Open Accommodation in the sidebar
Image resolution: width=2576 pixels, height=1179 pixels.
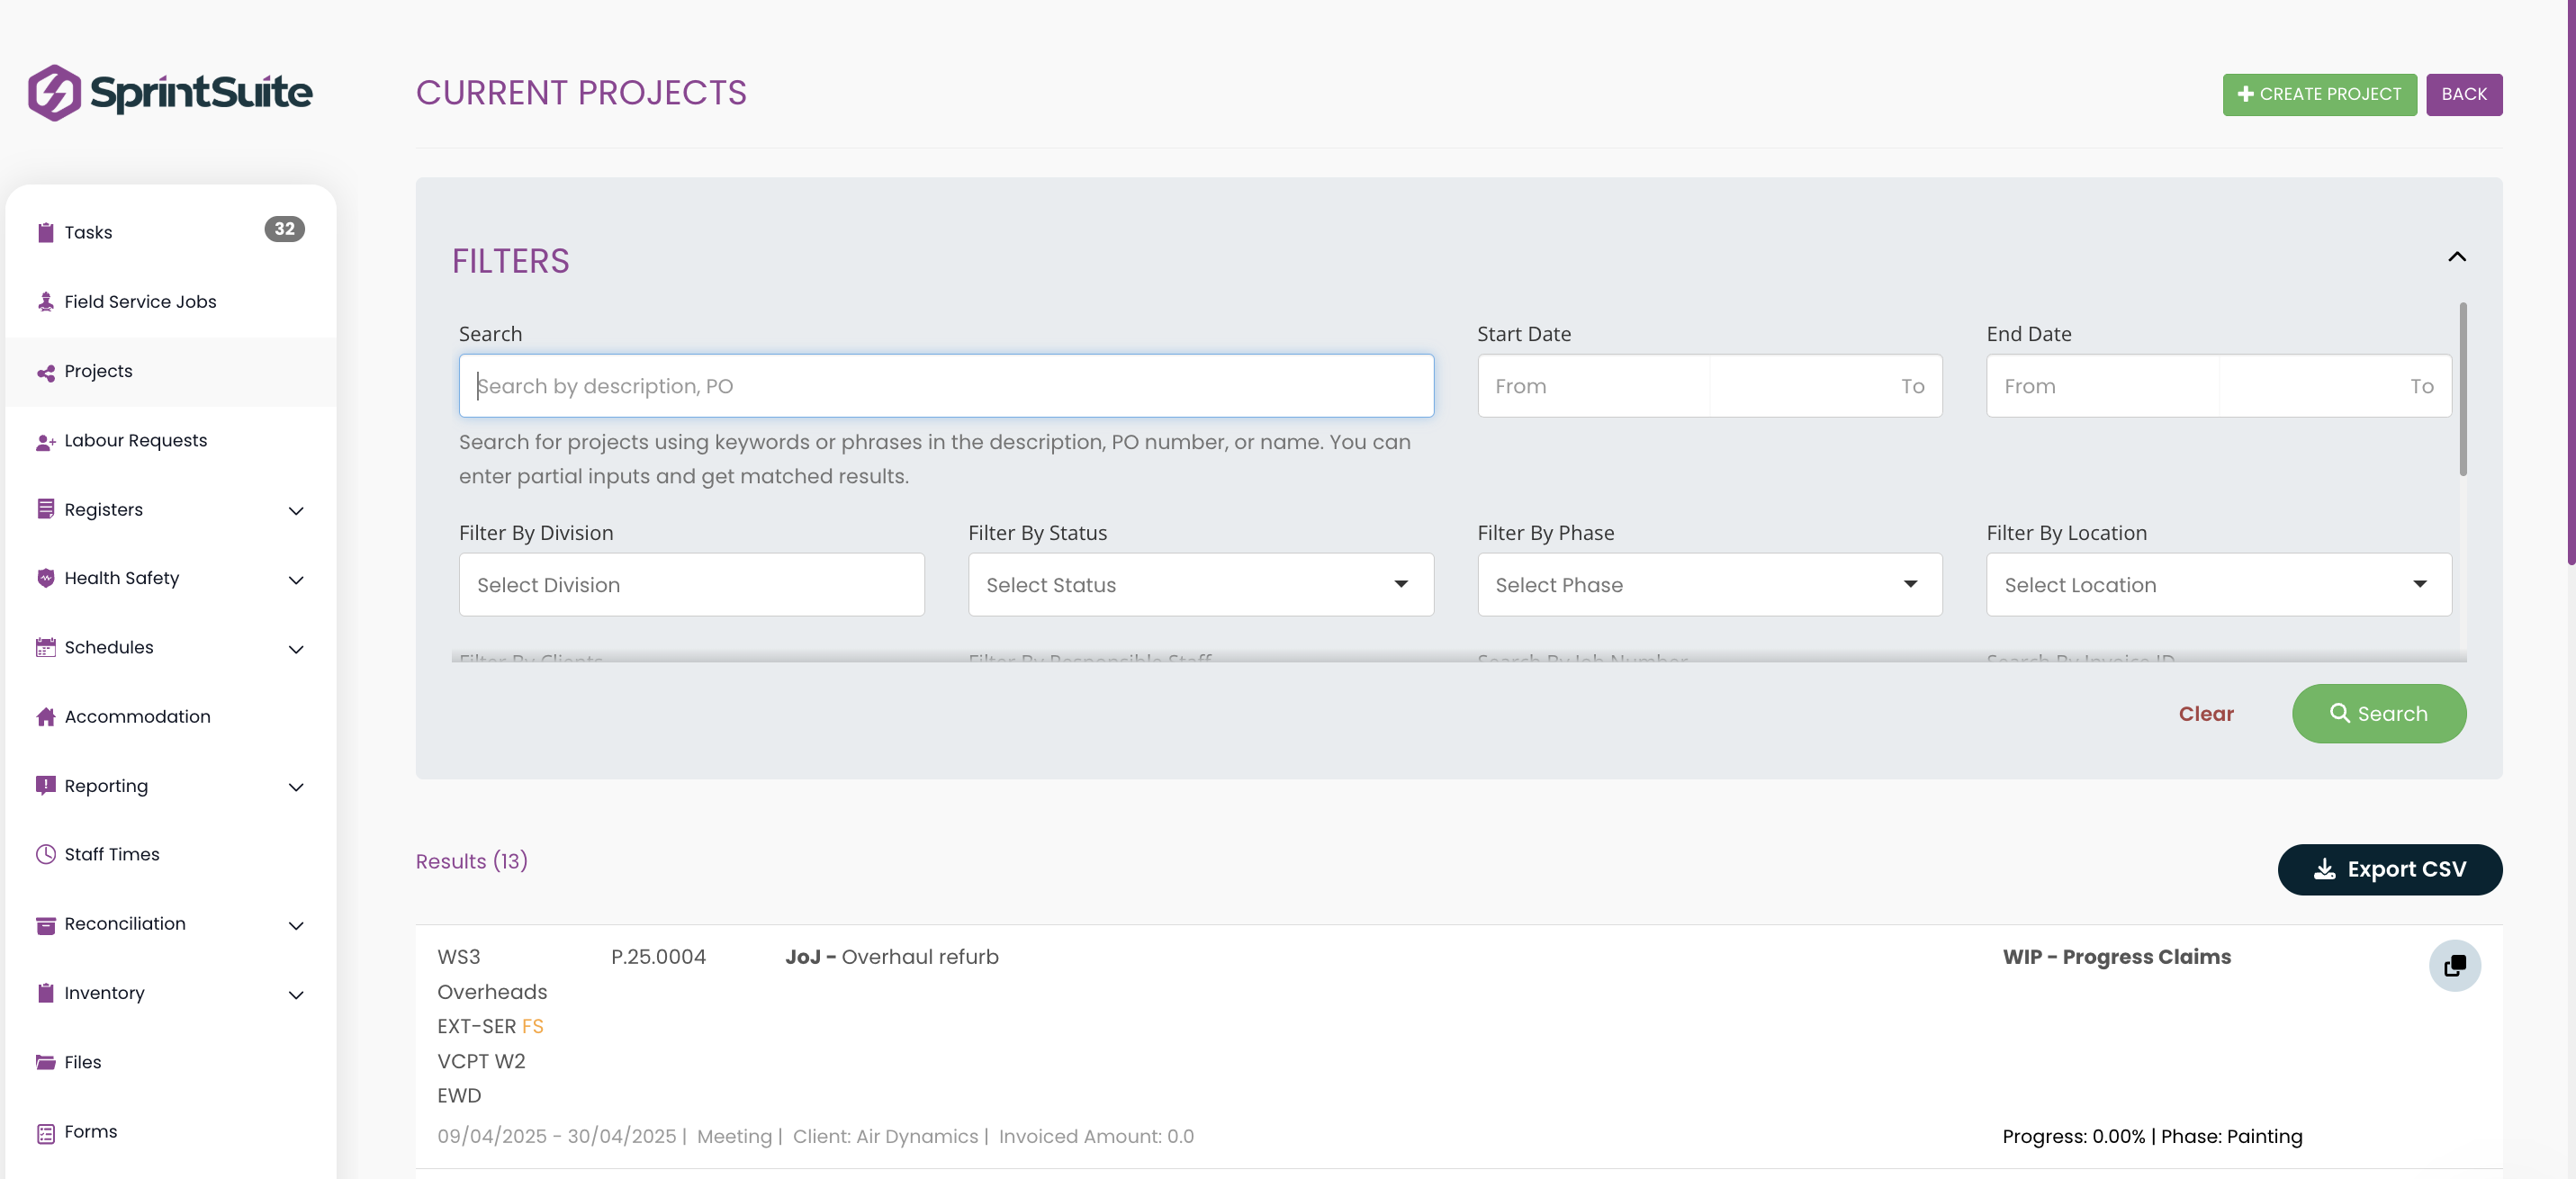click(x=170, y=717)
